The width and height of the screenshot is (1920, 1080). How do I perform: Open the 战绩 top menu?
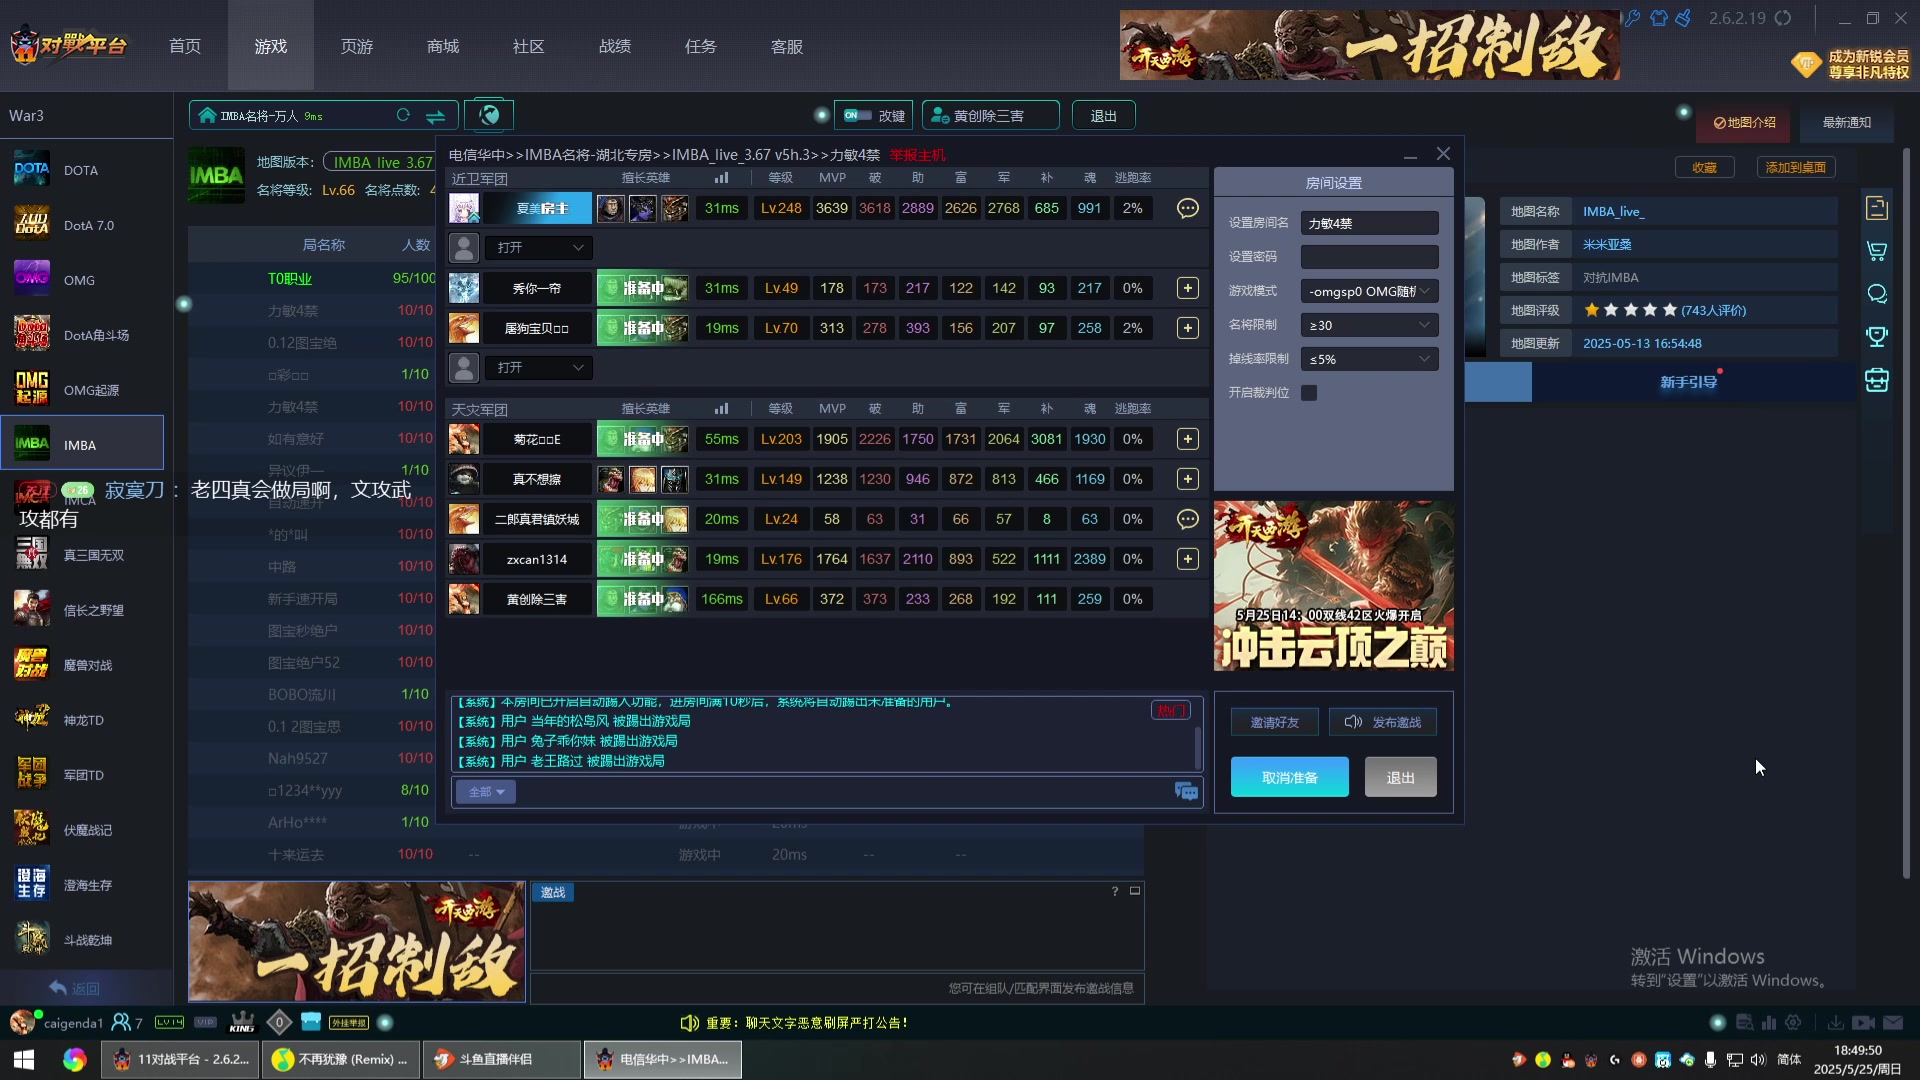click(x=615, y=46)
